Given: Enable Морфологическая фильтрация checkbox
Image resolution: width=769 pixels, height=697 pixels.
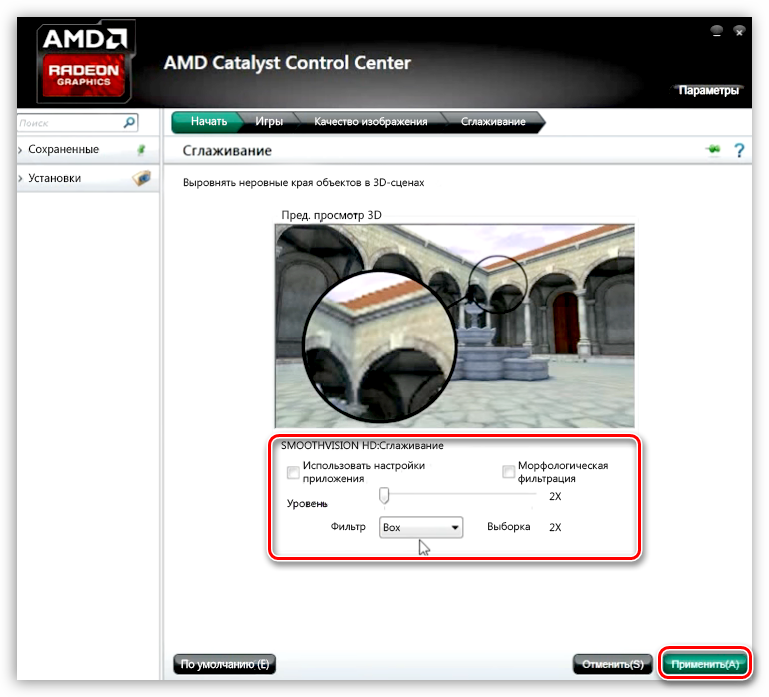Looking at the screenshot, I should (508, 472).
